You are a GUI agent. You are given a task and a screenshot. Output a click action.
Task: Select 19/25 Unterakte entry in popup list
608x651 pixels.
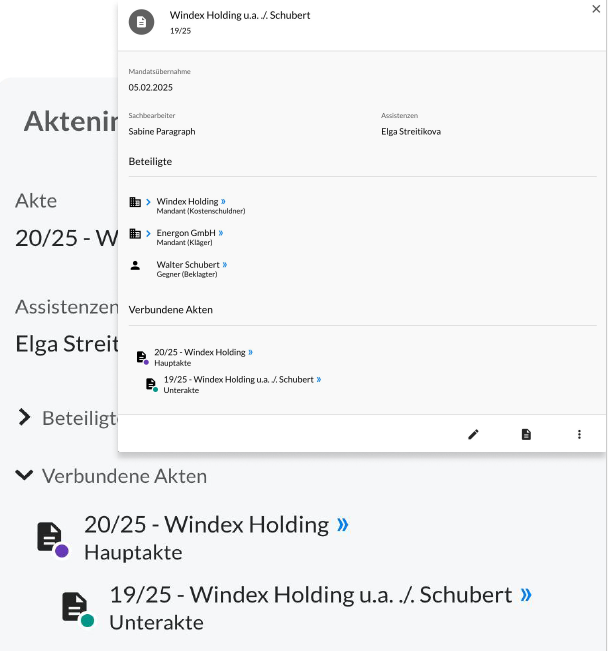(x=238, y=379)
